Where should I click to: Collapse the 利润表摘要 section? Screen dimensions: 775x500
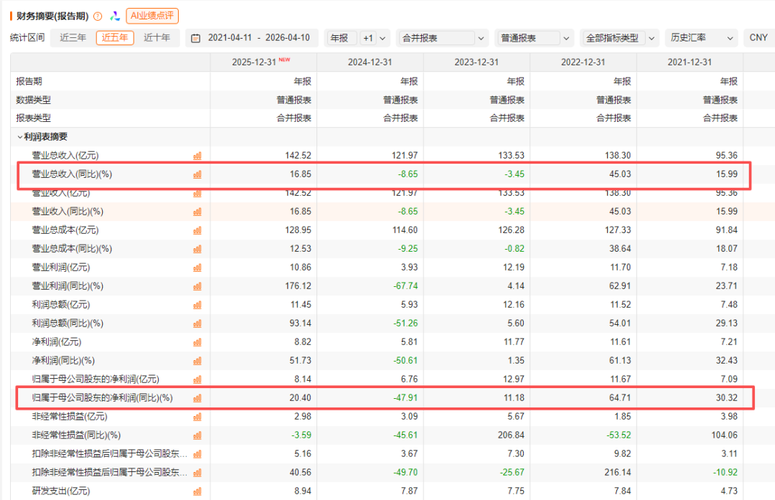point(20,137)
